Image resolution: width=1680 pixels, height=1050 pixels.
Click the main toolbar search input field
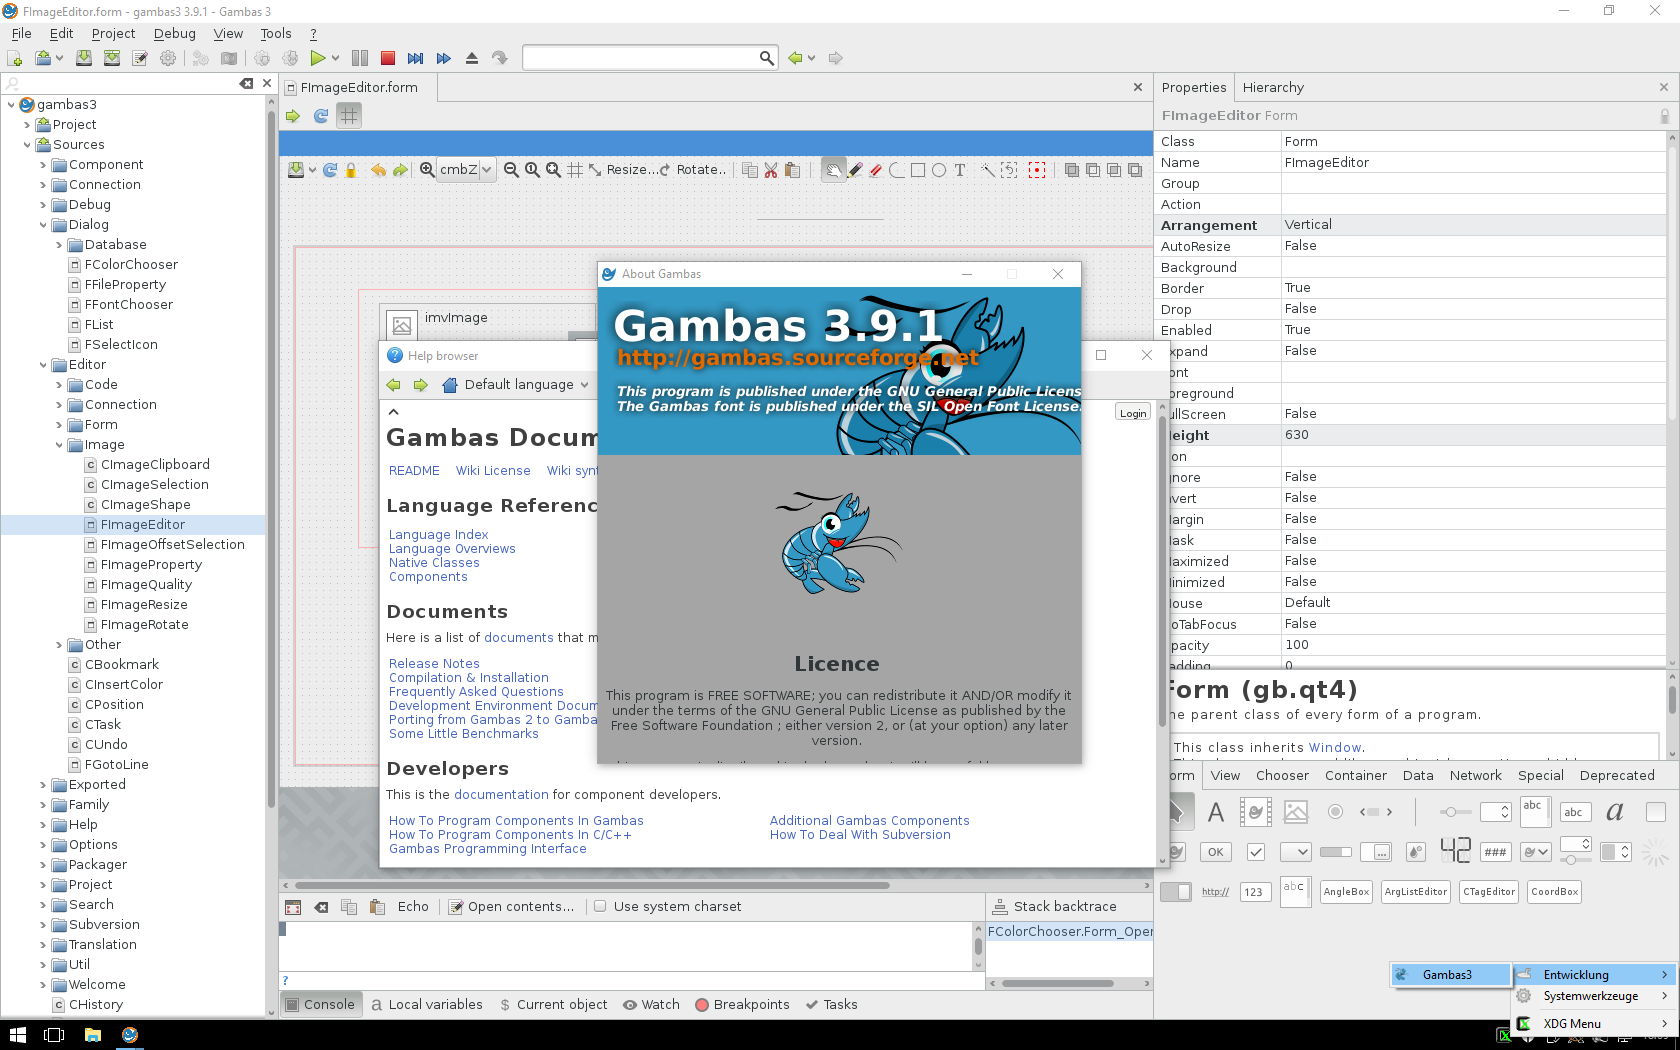640,58
